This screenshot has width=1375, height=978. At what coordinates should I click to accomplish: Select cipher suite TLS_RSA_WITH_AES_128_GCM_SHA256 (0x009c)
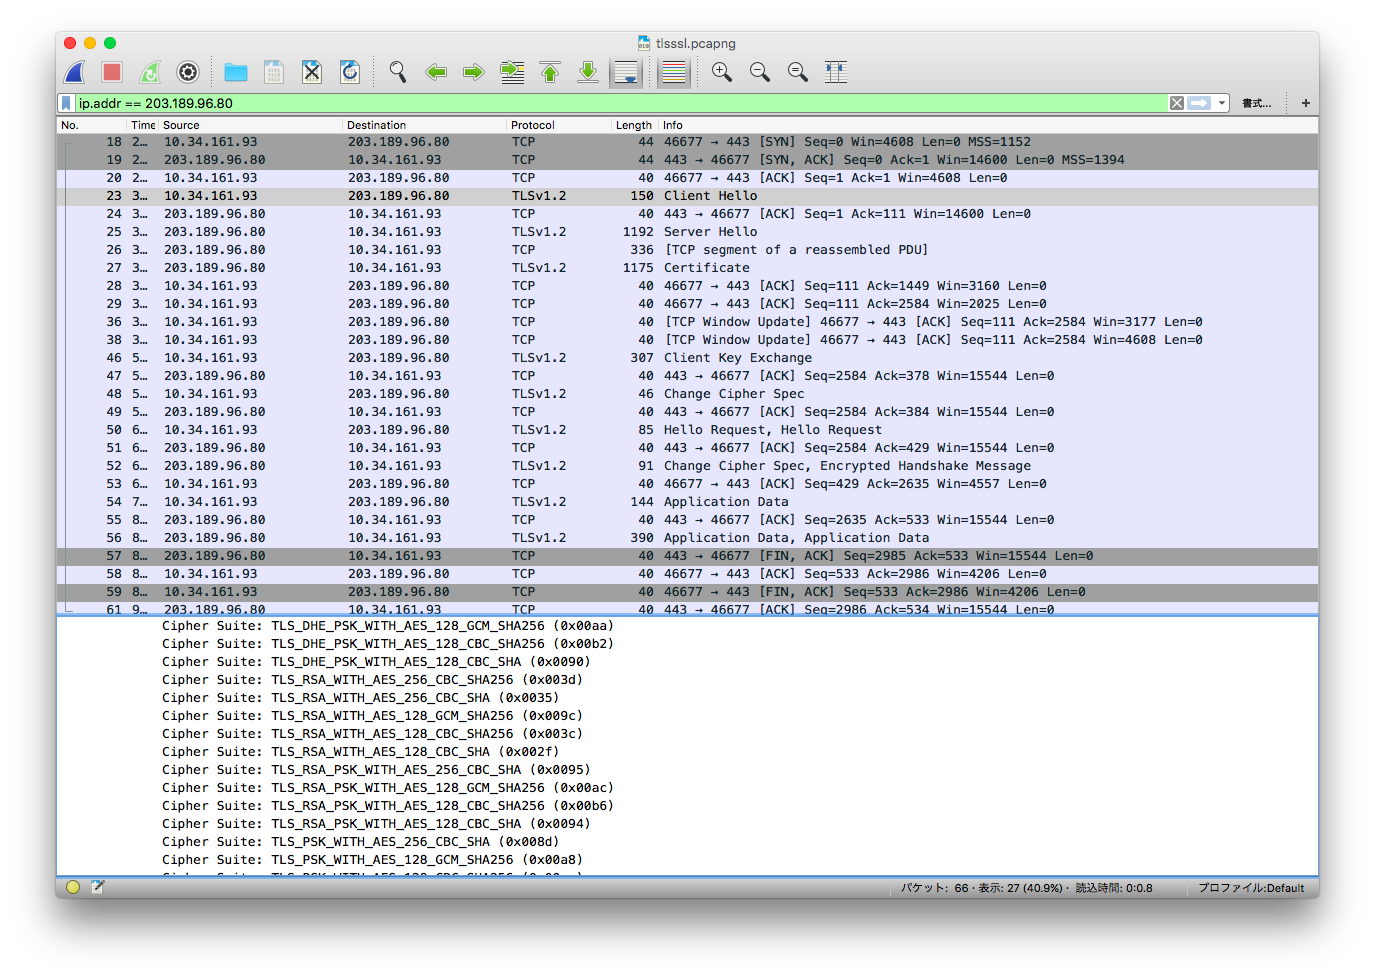coord(372,716)
